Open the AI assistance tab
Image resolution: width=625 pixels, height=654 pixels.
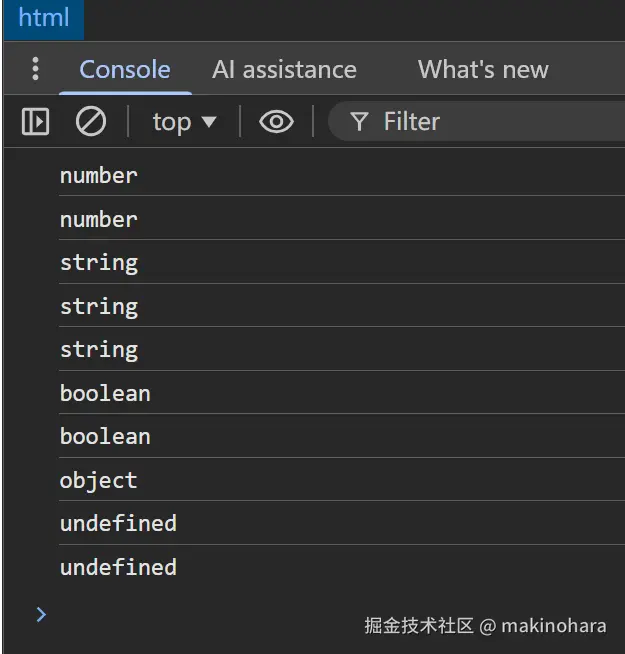(x=284, y=69)
